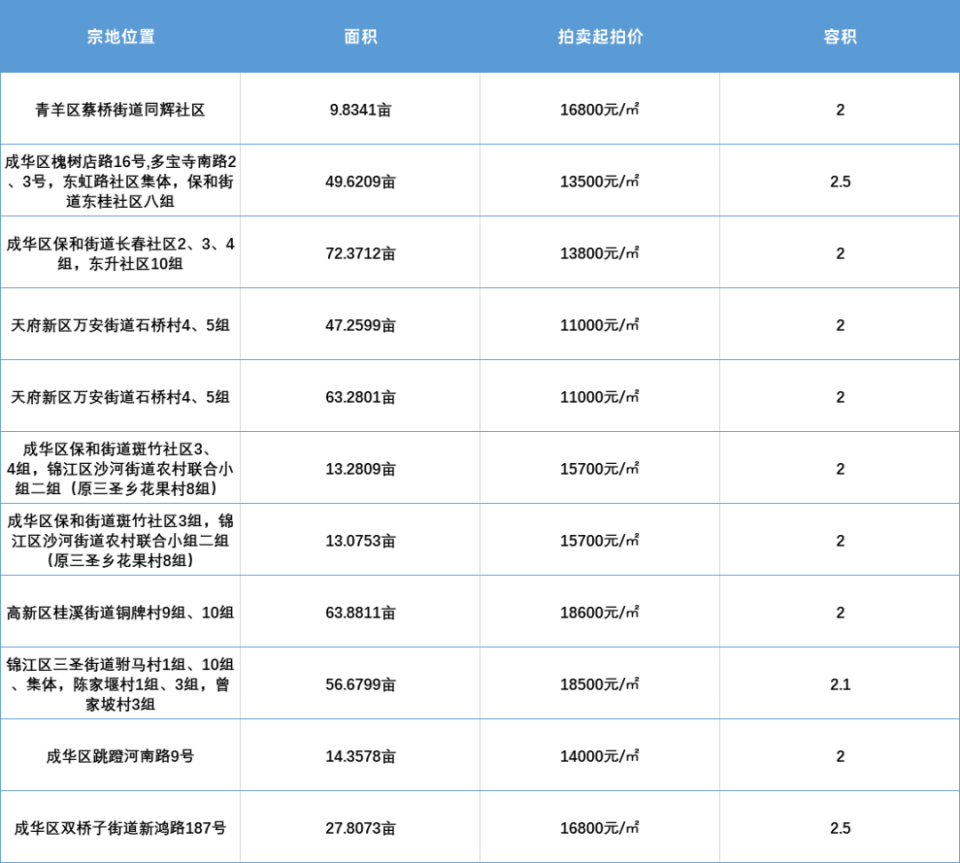Click the 拍卖起拍价 column header

tap(598, 36)
